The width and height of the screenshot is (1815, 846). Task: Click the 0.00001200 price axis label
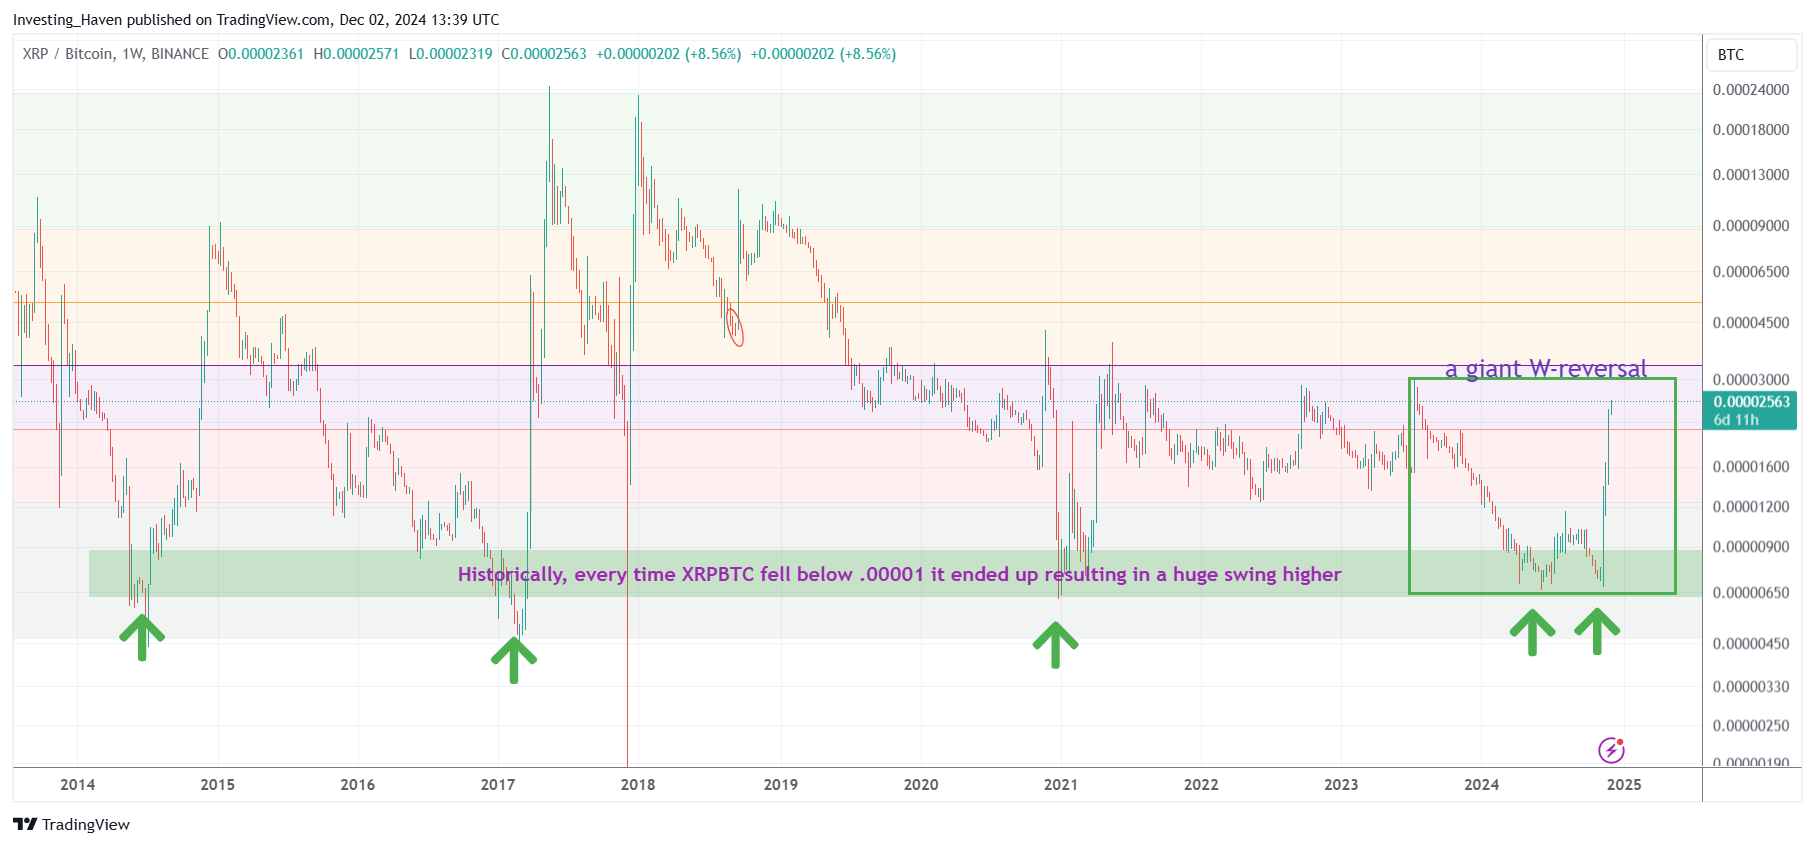[1751, 507]
